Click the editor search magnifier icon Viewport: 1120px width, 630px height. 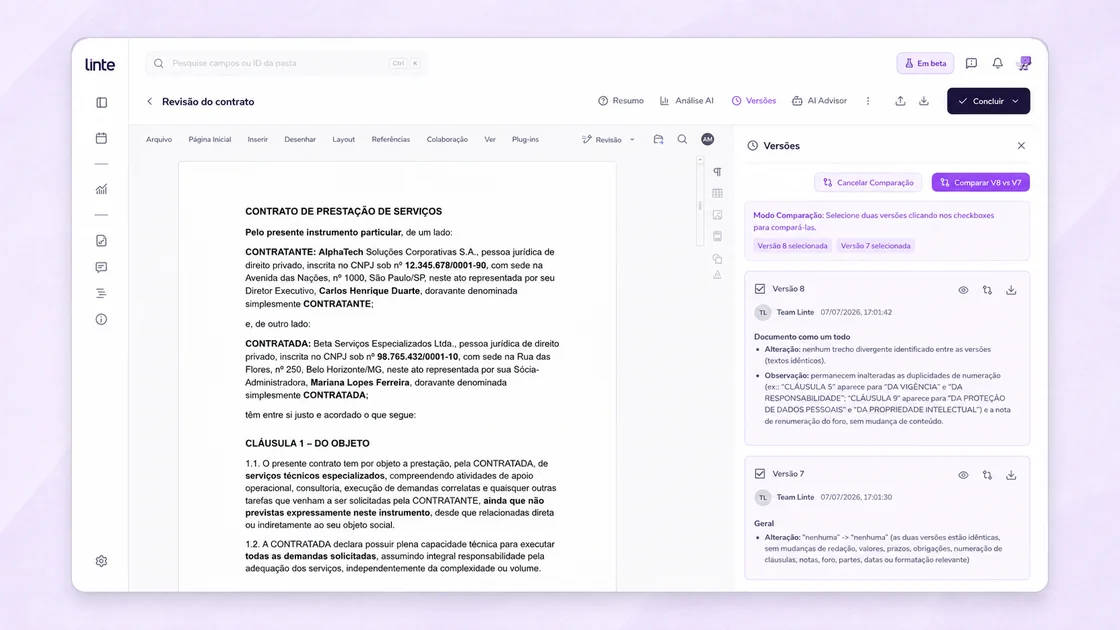point(682,139)
